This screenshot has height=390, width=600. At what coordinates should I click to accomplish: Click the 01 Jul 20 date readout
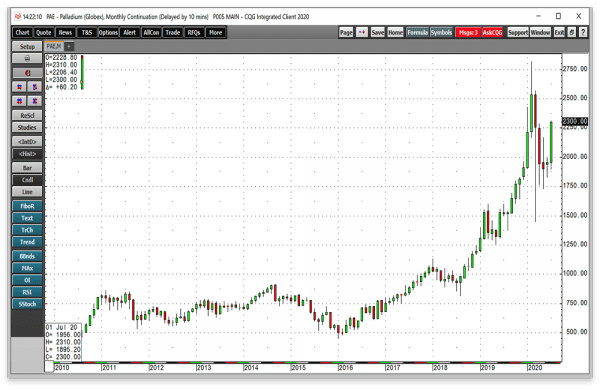pyautogui.click(x=62, y=328)
